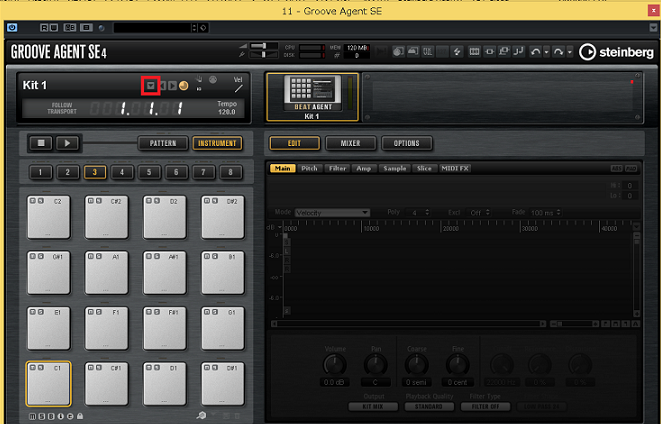Switch to the Filter tab
The width and height of the screenshot is (661, 424).
click(x=337, y=168)
